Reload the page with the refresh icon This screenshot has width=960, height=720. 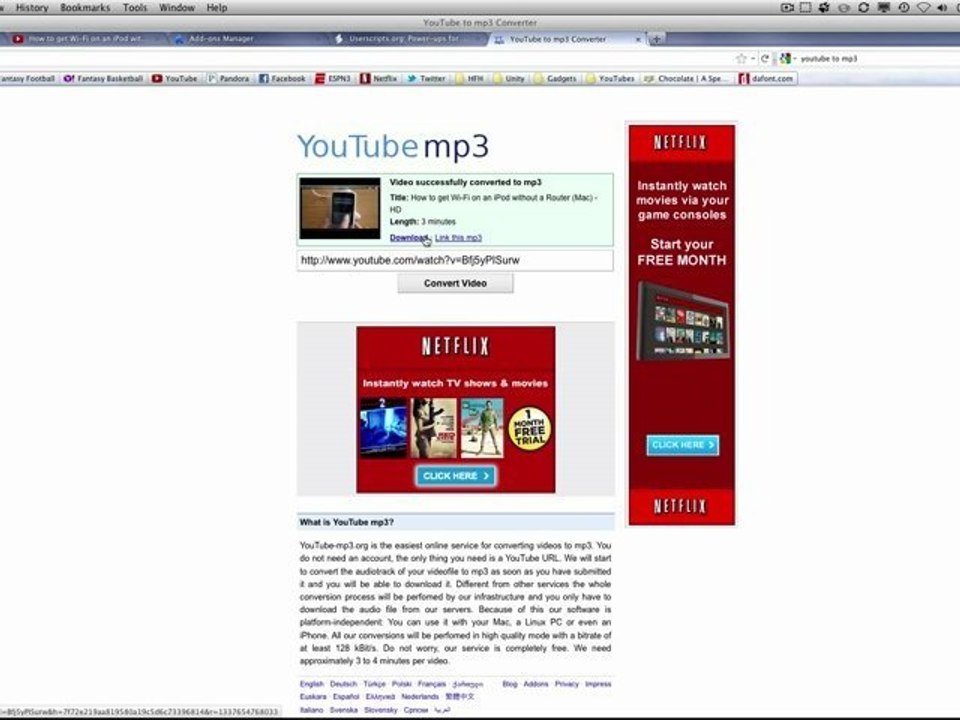pyautogui.click(x=765, y=59)
